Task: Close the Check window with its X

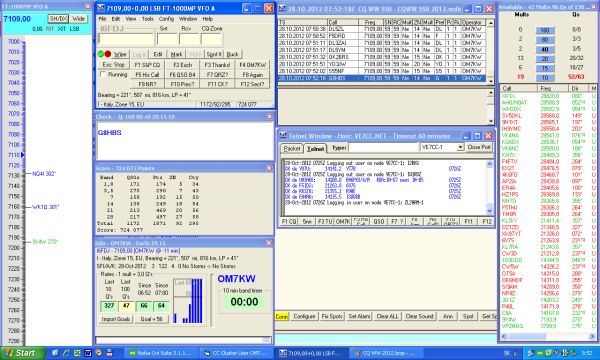Action: 269,116
